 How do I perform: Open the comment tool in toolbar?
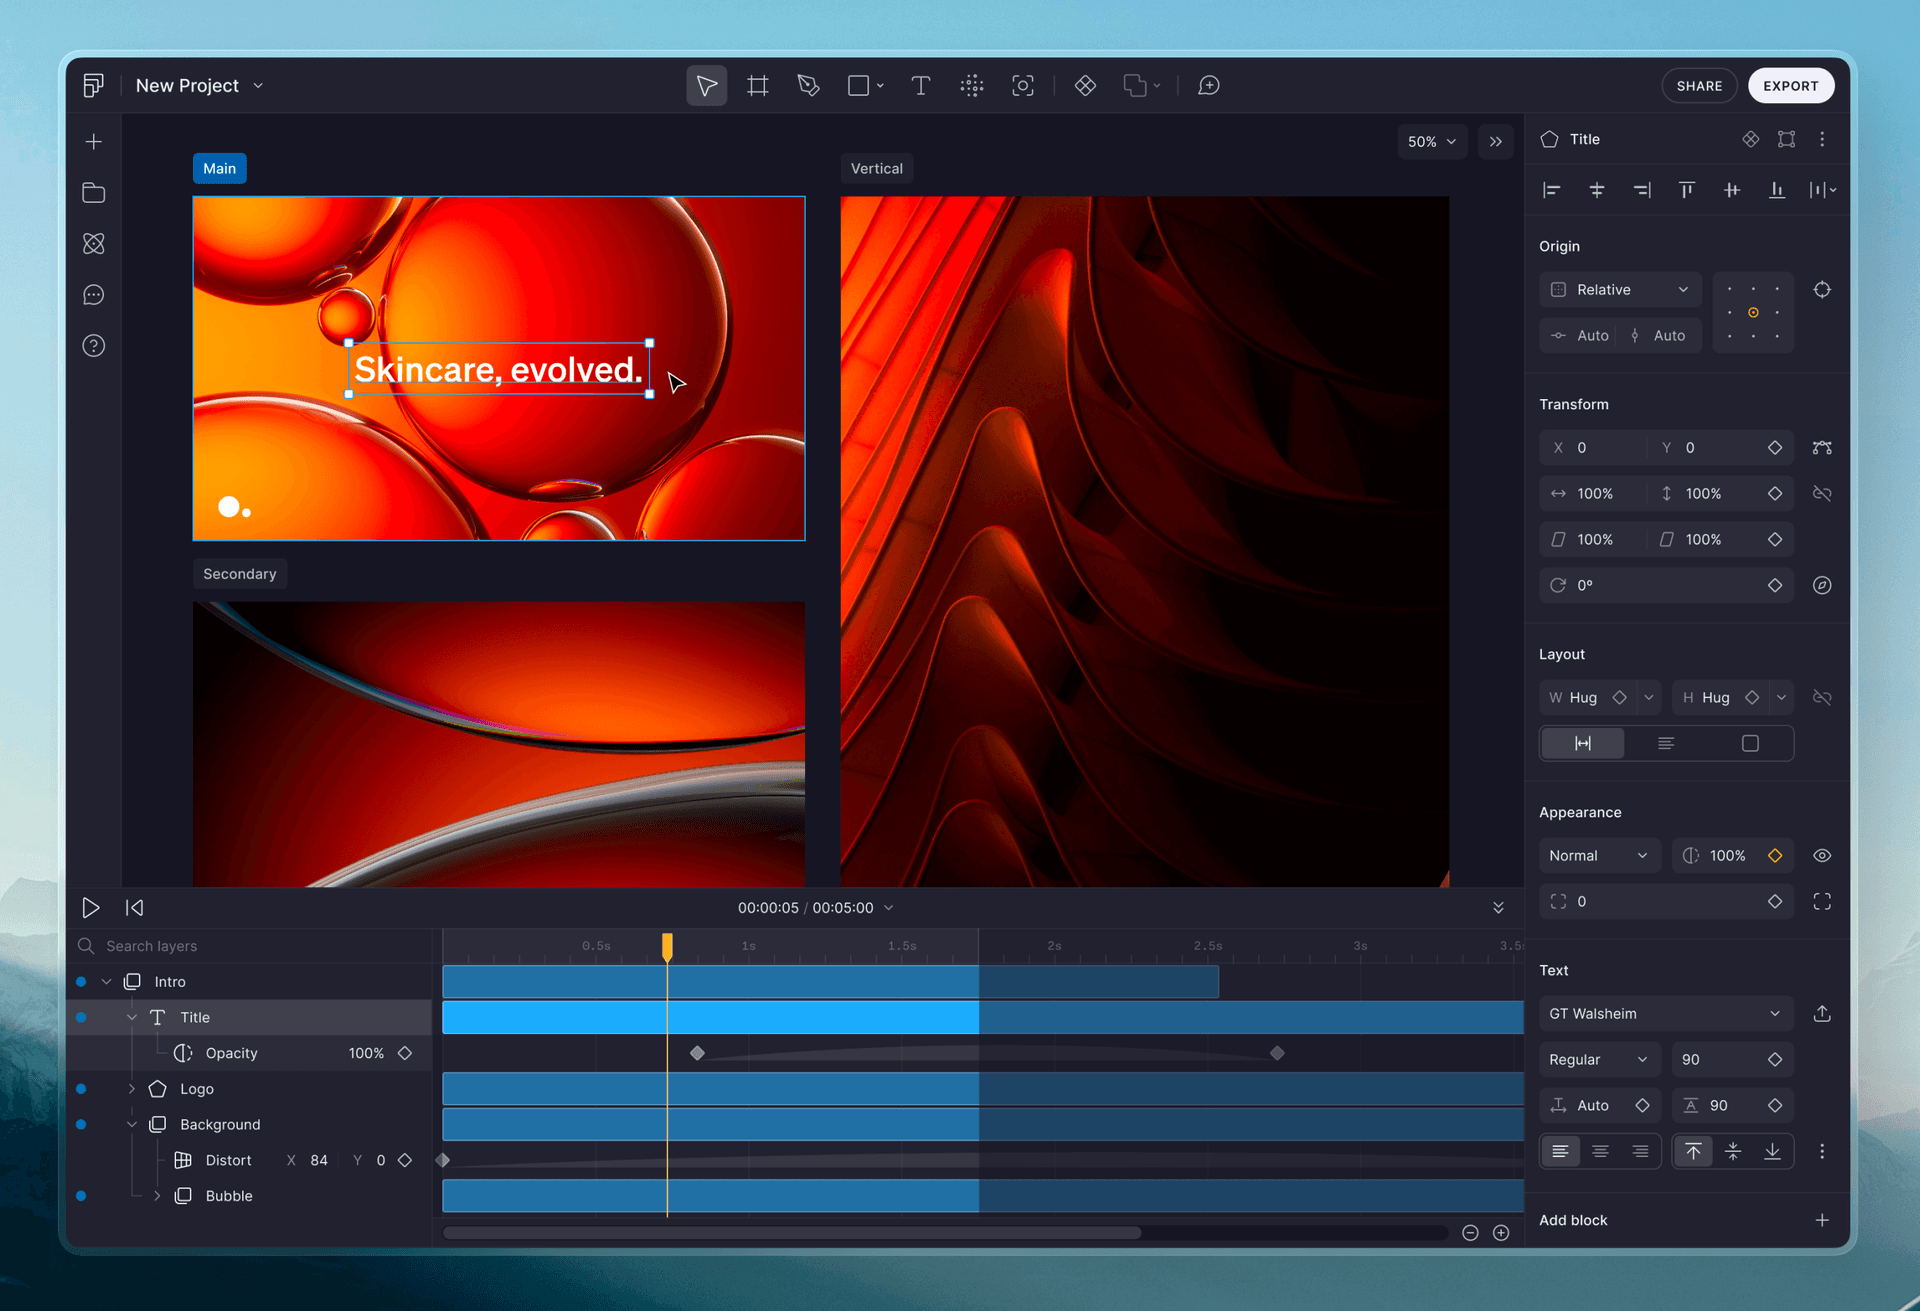(x=1208, y=86)
